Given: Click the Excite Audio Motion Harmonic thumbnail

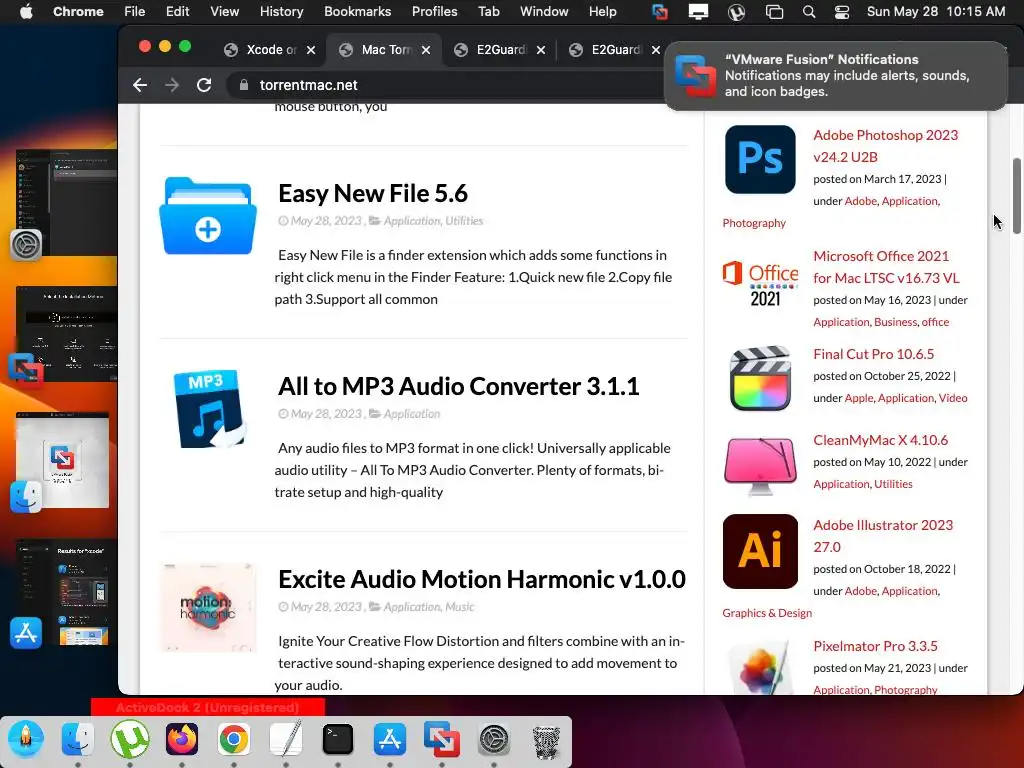Looking at the screenshot, I should tap(208, 607).
